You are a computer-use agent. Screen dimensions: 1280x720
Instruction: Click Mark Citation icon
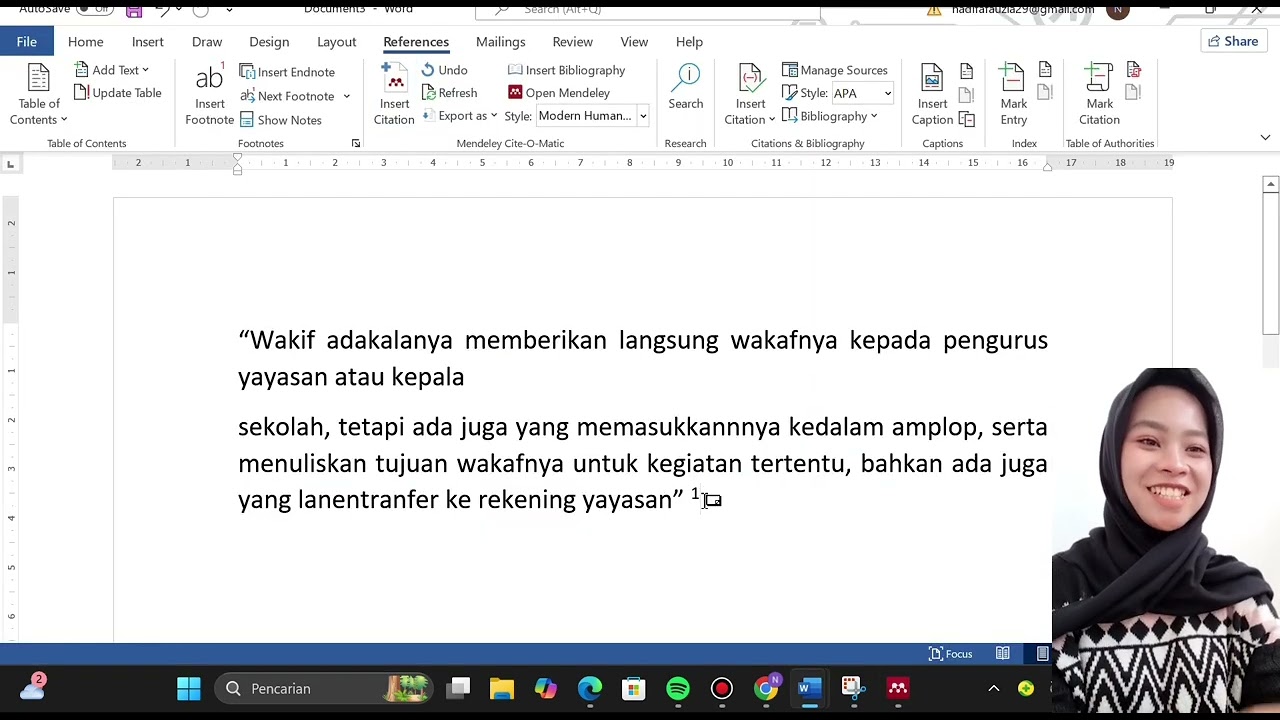point(1099,96)
